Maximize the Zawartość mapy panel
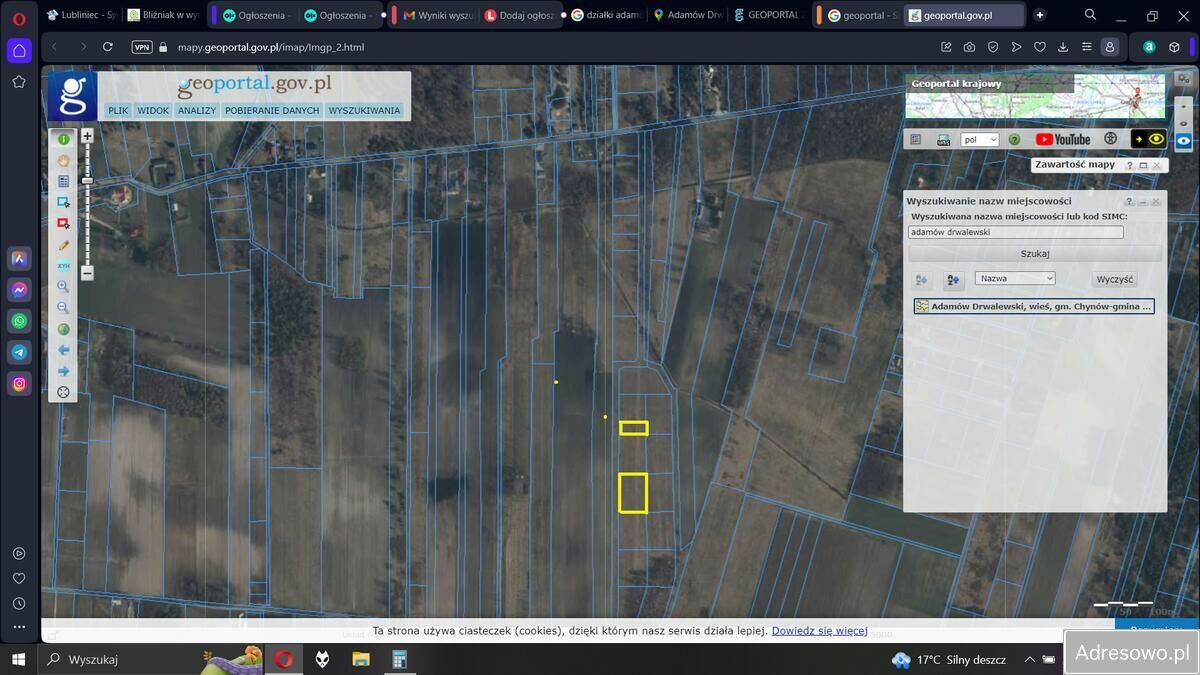 point(1143,165)
